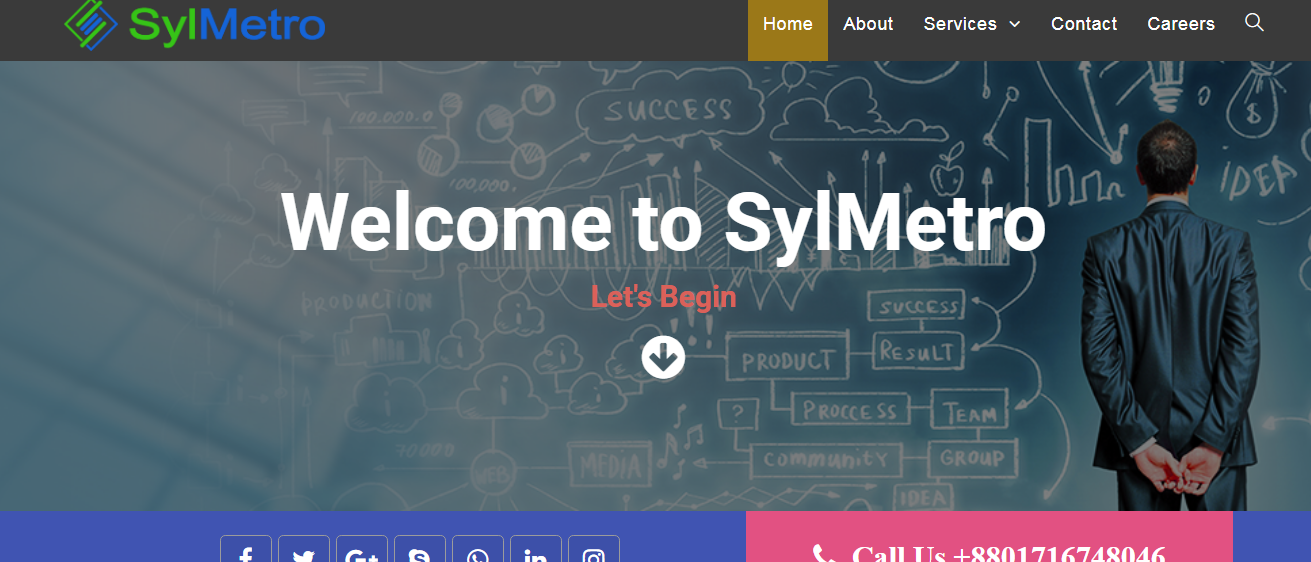Click the SylMetro brand name text

[228, 25]
